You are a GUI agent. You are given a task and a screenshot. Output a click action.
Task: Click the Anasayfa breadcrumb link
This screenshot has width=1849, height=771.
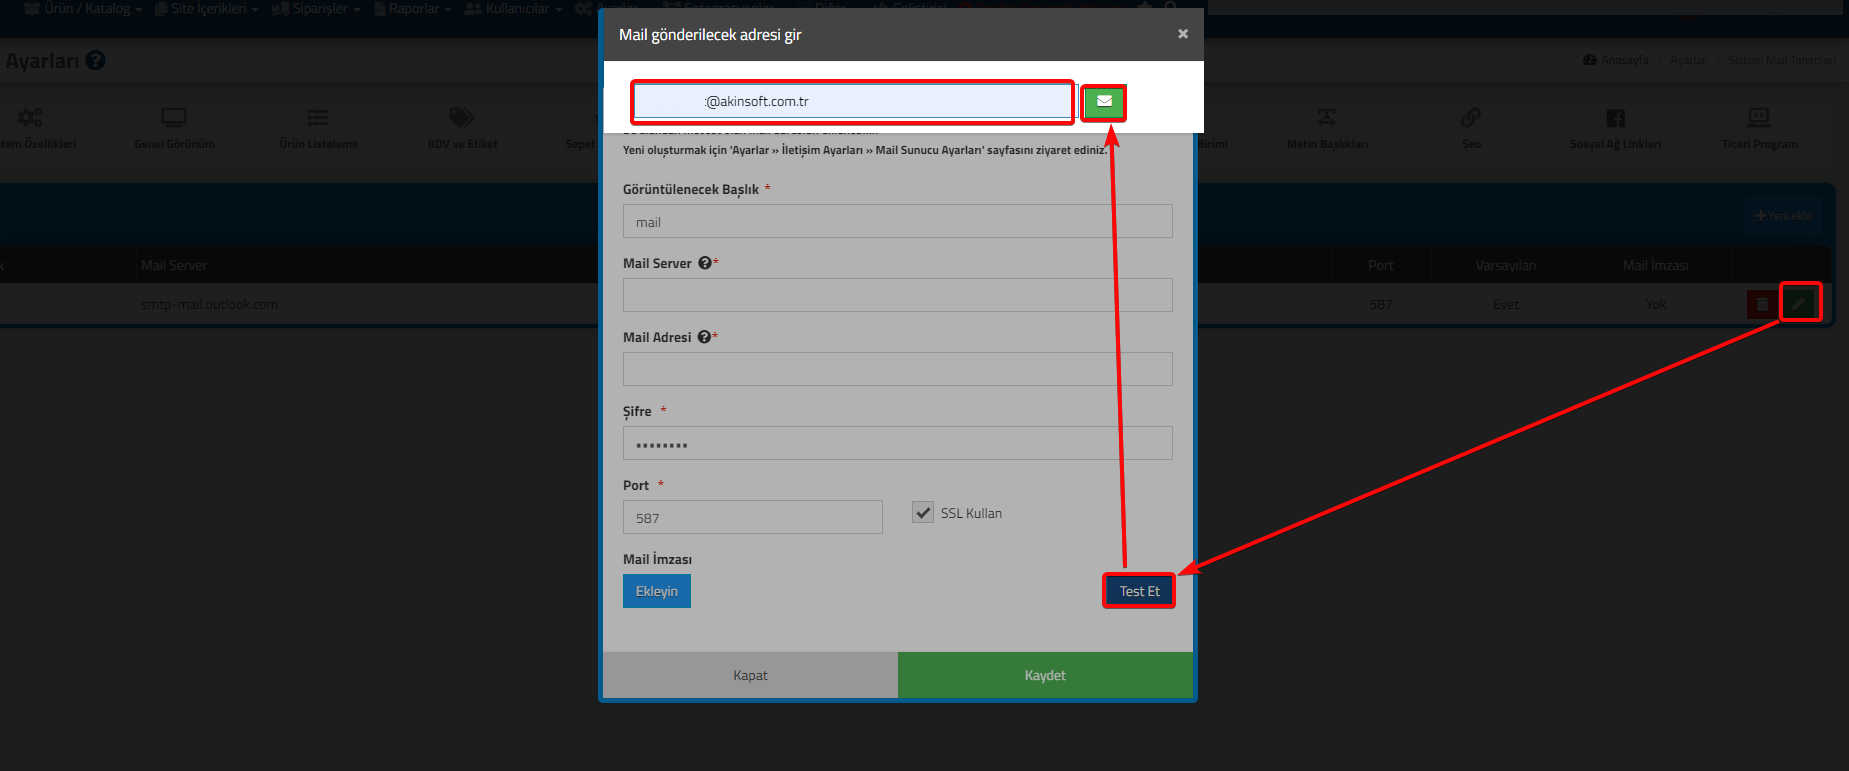point(1616,60)
